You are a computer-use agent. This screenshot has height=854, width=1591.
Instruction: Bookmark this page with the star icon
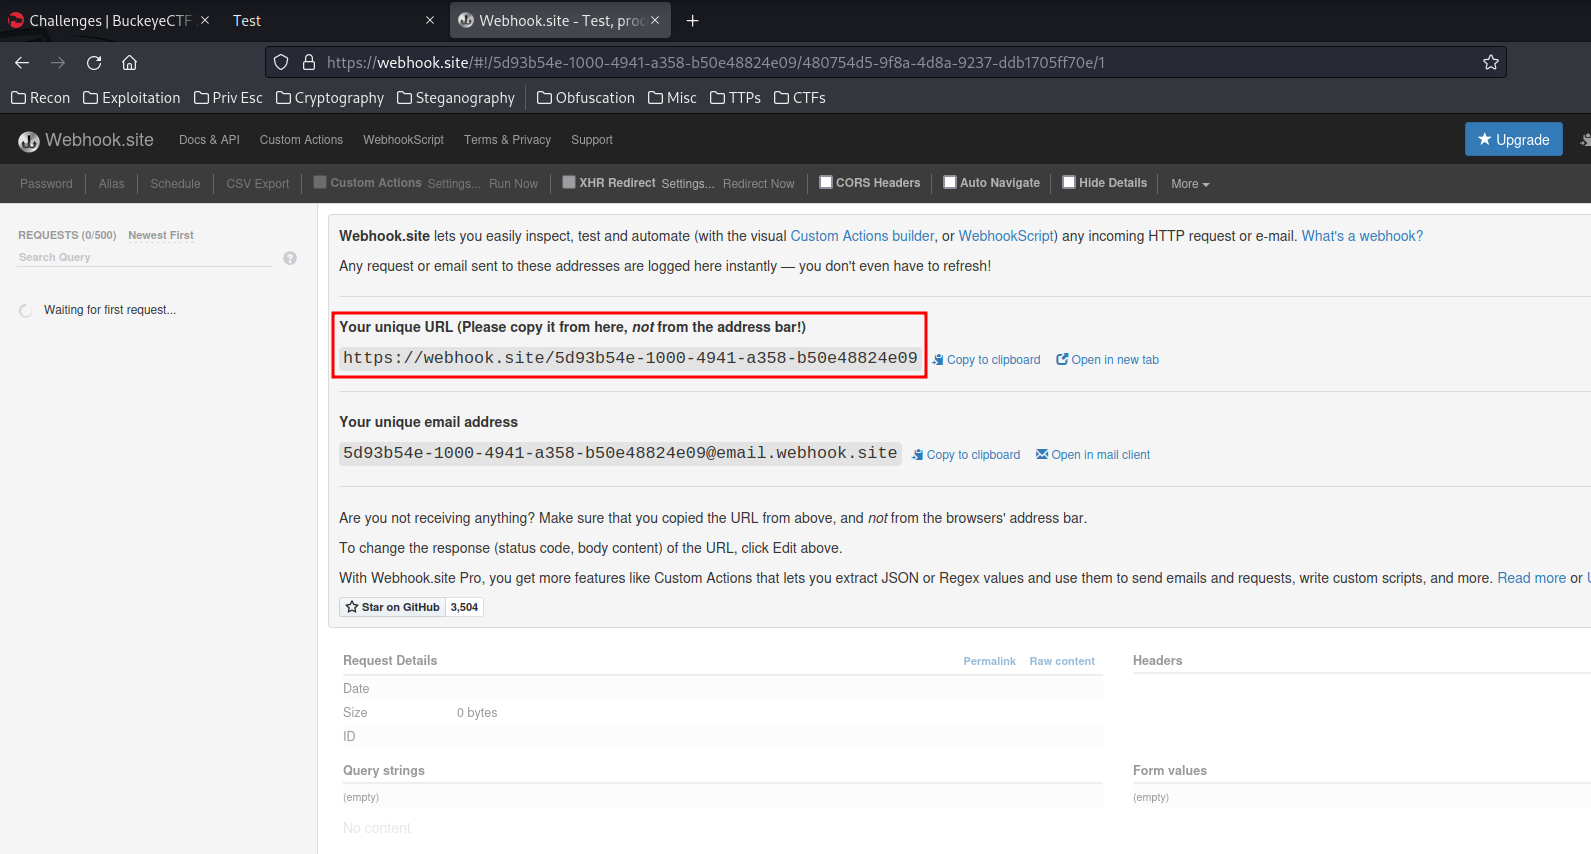[x=1491, y=62]
